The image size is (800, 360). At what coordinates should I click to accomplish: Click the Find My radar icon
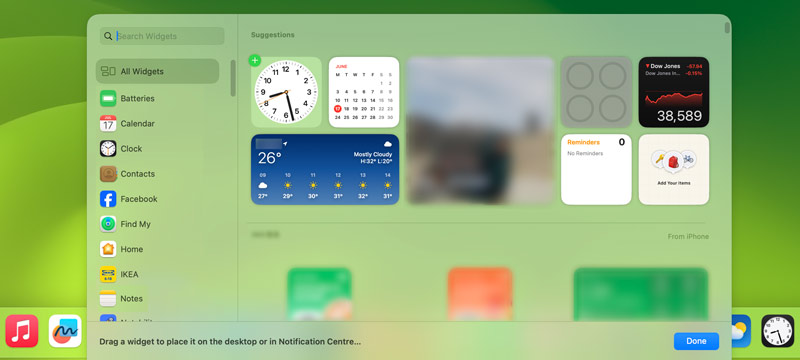click(108, 224)
